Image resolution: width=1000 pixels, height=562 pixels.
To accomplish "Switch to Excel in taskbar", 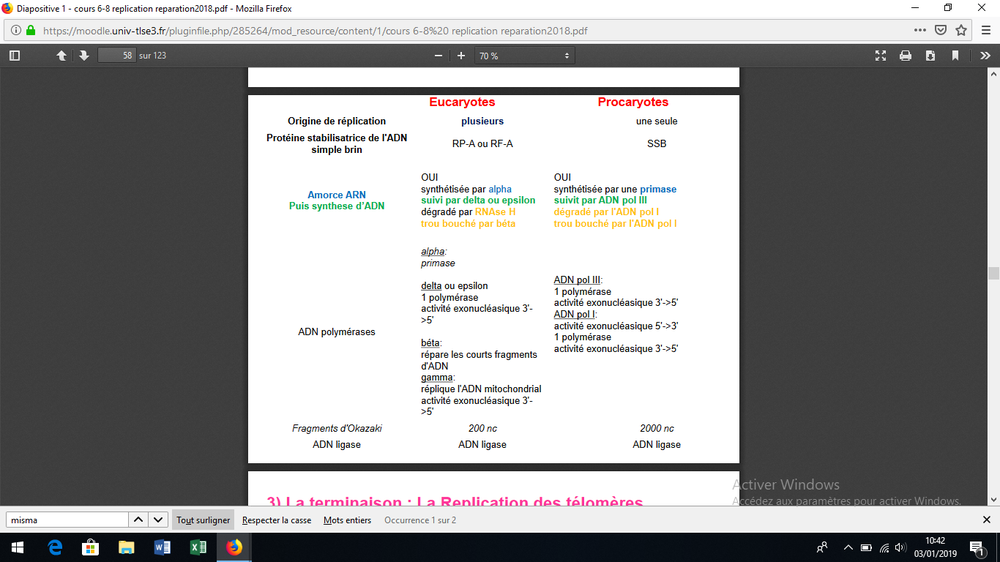I will (x=198, y=547).
